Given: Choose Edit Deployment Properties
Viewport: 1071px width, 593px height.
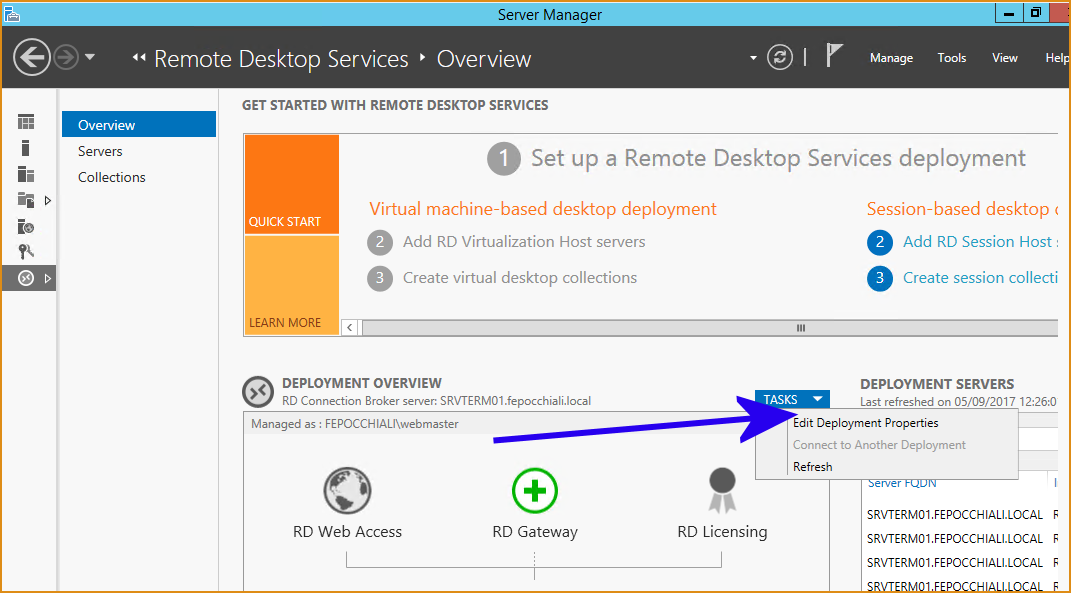Looking at the screenshot, I should point(865,423).
